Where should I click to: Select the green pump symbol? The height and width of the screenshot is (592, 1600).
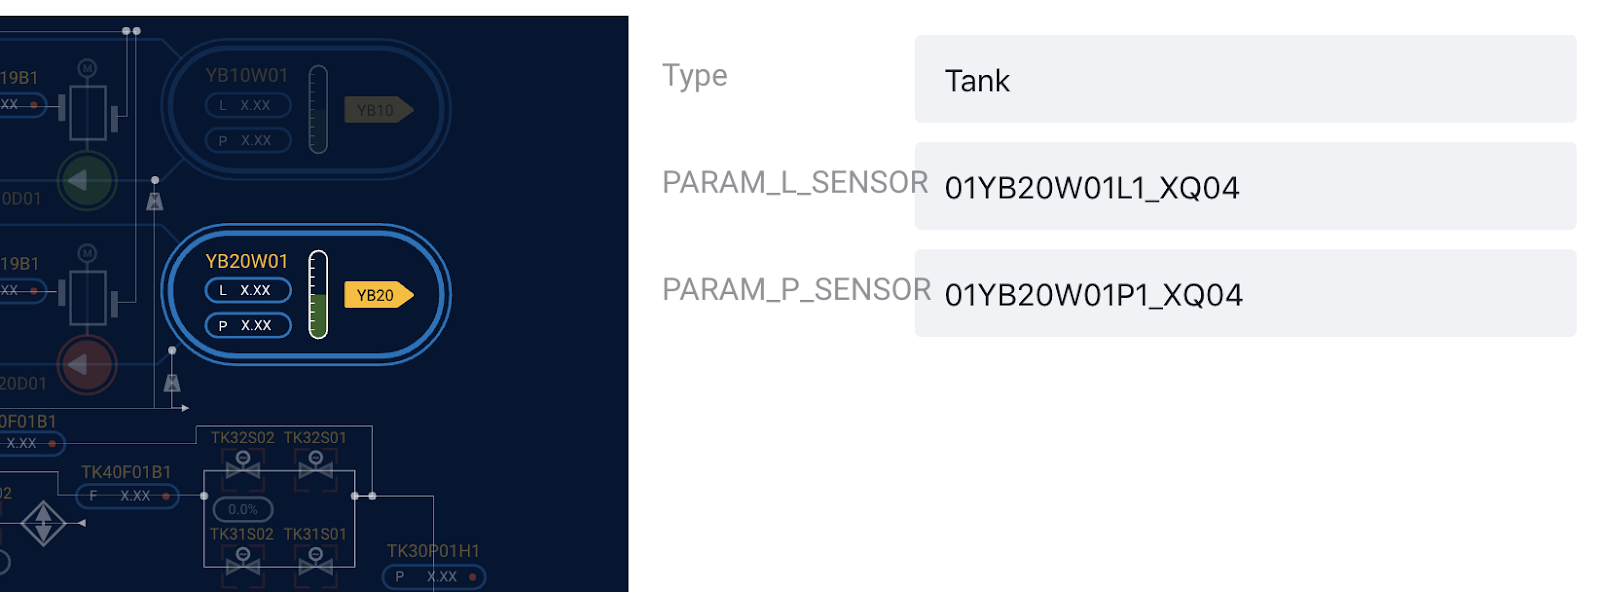(87, 181)
